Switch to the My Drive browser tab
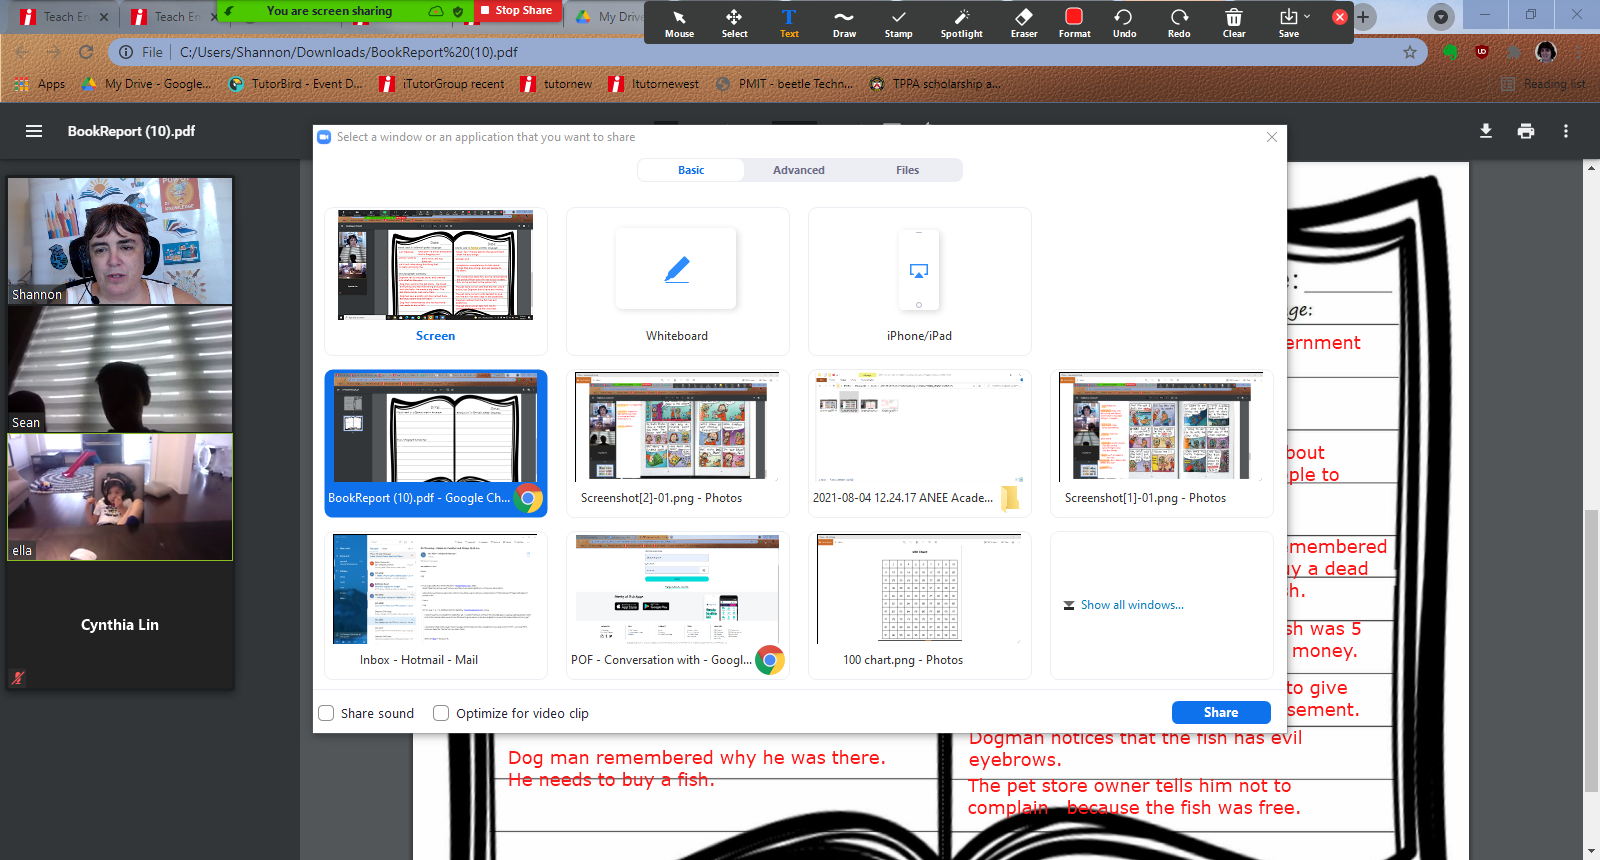The image size is (1600, 860). click(608, 17)
